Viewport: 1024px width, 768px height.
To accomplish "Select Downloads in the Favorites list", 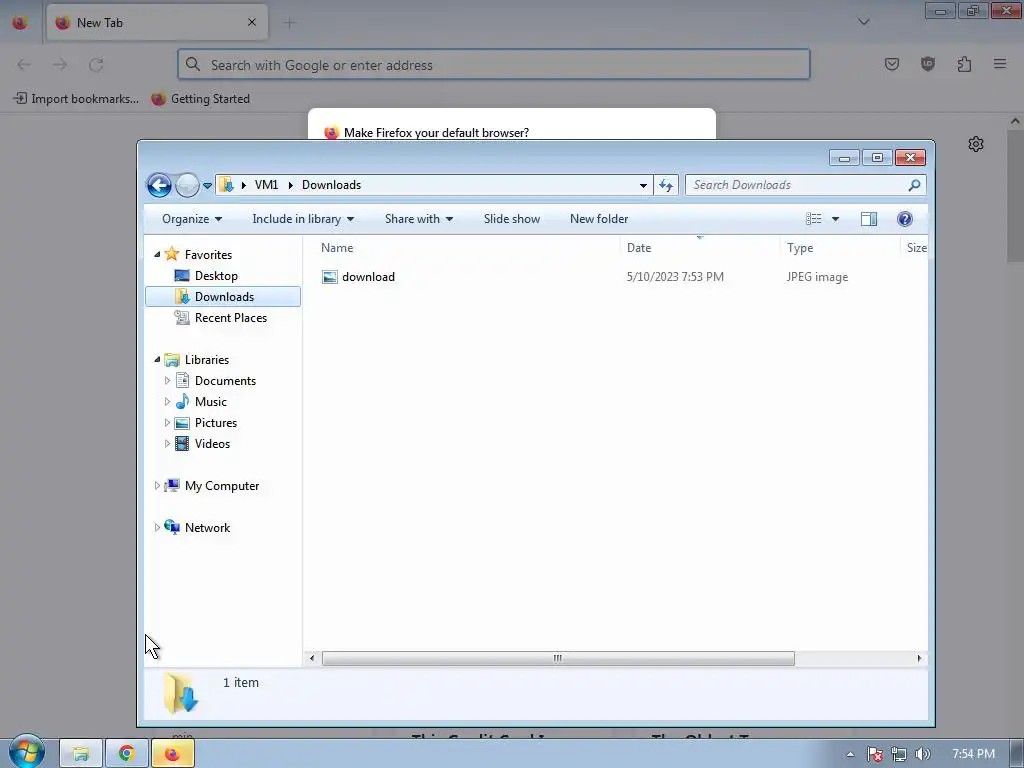I will coord(223,296).
